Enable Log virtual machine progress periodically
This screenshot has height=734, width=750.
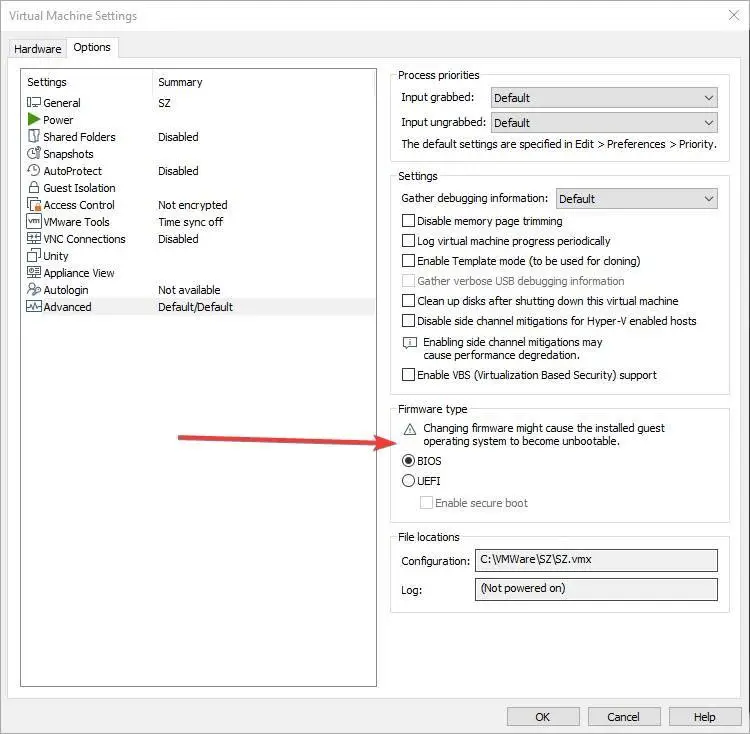408,241
